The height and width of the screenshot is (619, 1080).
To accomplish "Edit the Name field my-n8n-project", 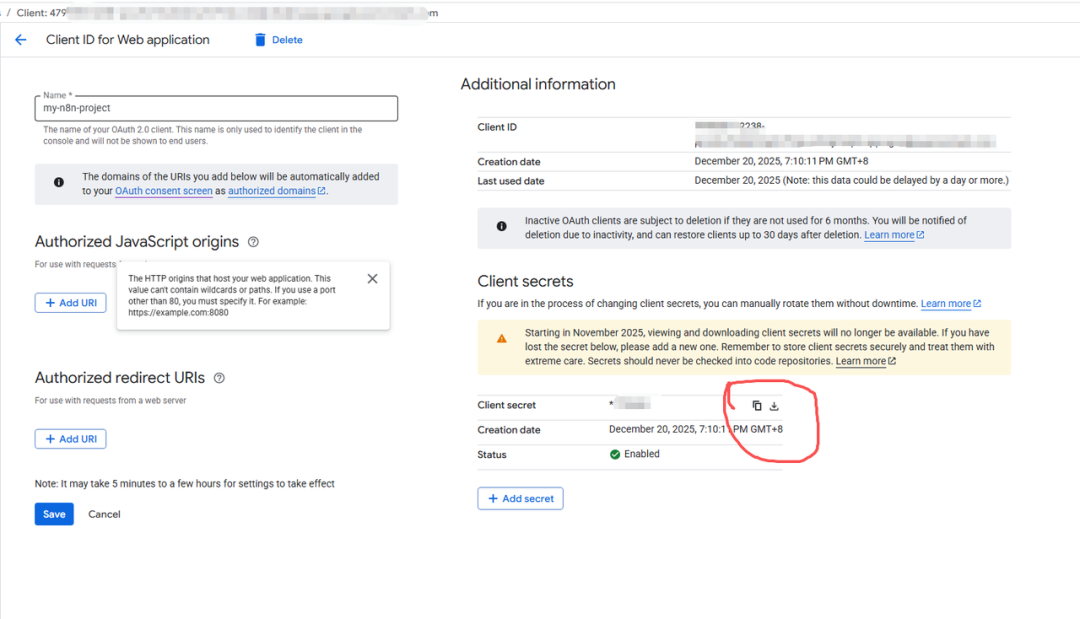I will click(216, 108).
